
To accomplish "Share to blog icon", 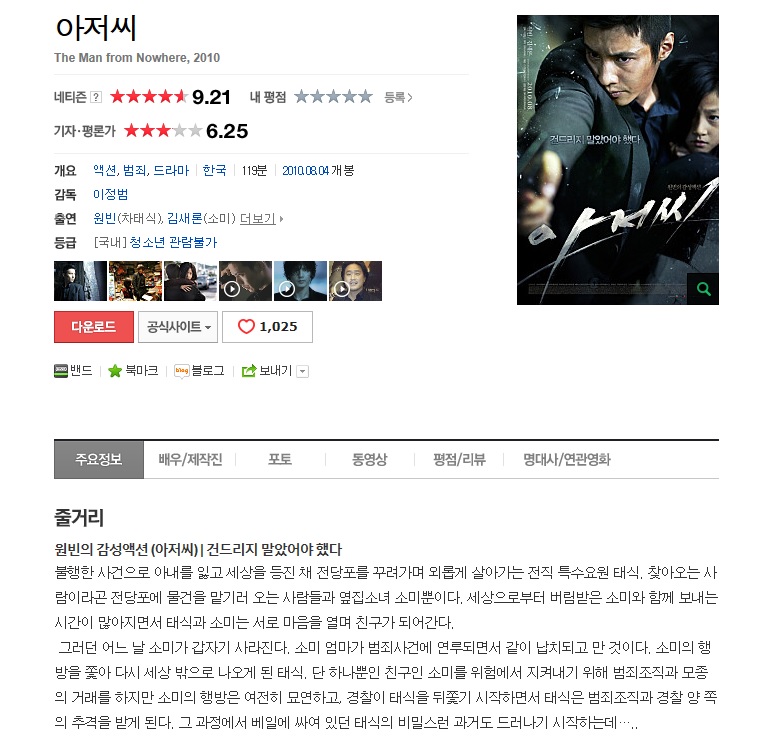I will (x=182, y=371).
